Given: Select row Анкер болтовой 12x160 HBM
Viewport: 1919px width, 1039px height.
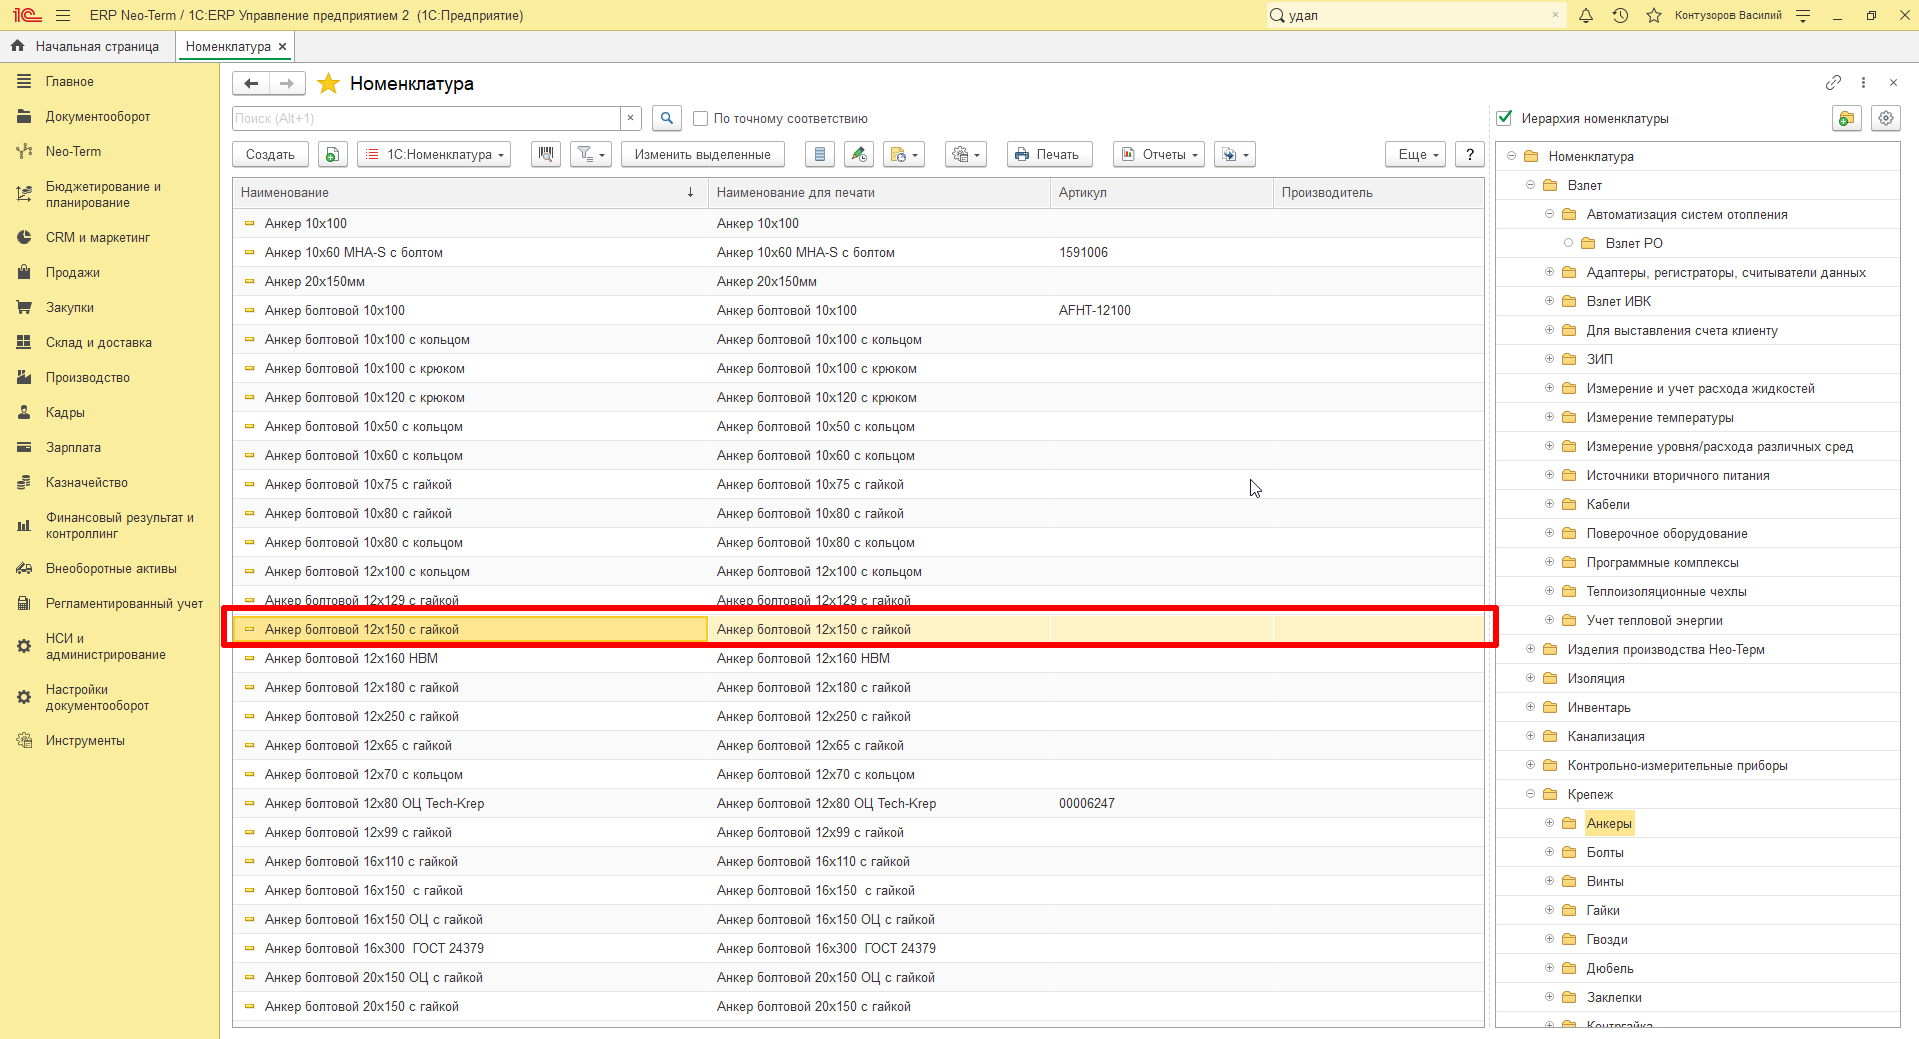Looking at the screenshot, I should click(858, 658).
